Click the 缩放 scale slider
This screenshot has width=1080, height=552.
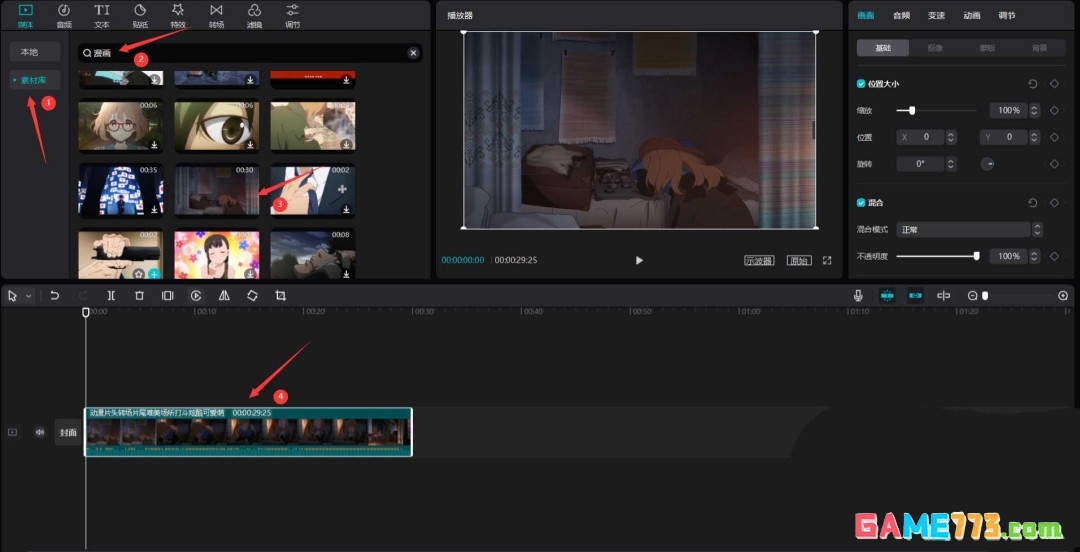[936, 110]
